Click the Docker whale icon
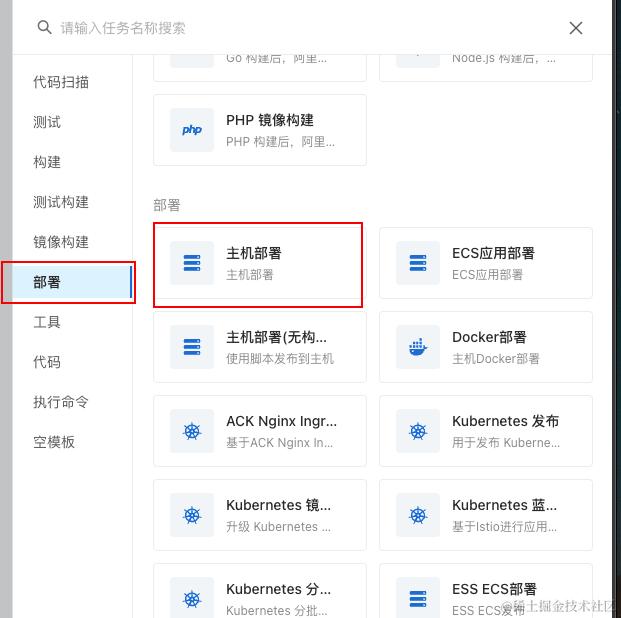This screenshot has width=621, height=618. point(418,347)
